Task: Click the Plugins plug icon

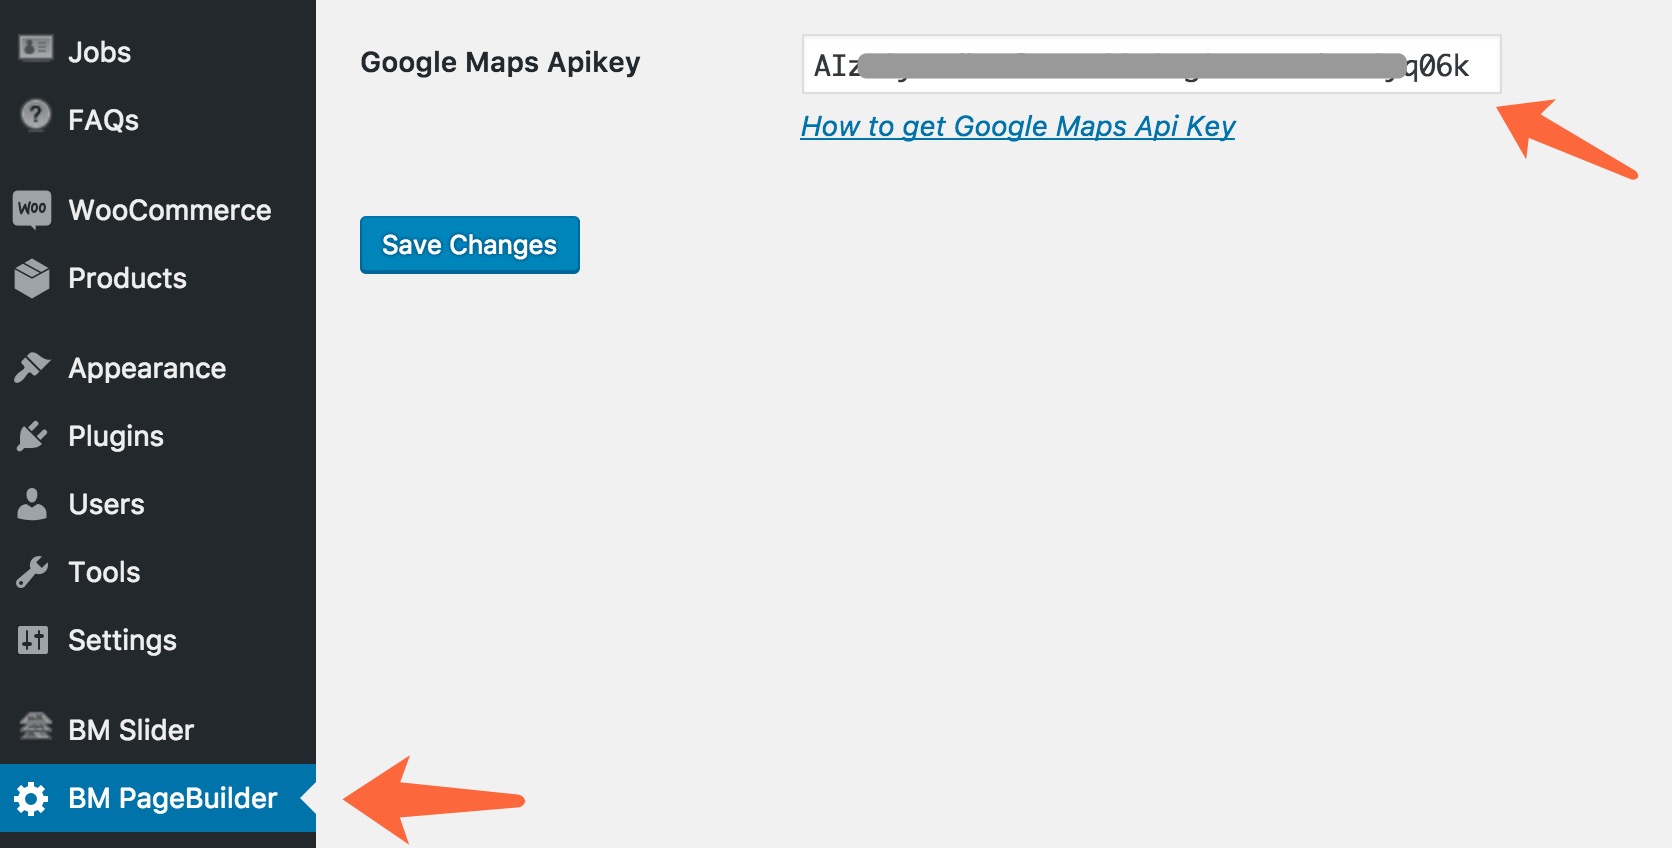Action: [x=32, y=436]
